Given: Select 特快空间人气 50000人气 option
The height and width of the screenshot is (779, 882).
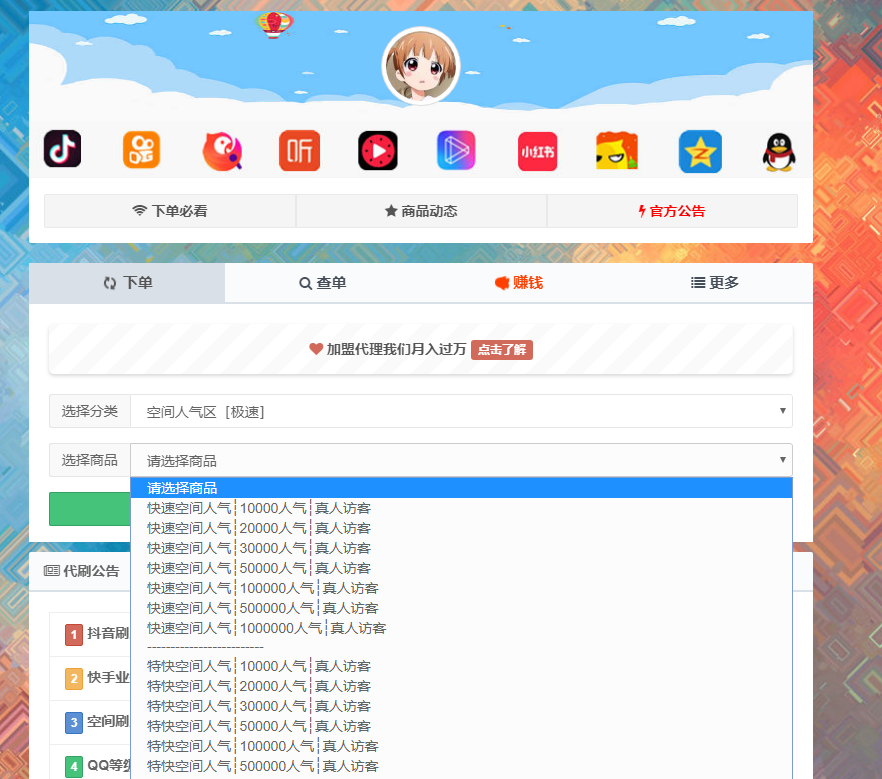Looking at the screenshot, I should pos(259,726).
